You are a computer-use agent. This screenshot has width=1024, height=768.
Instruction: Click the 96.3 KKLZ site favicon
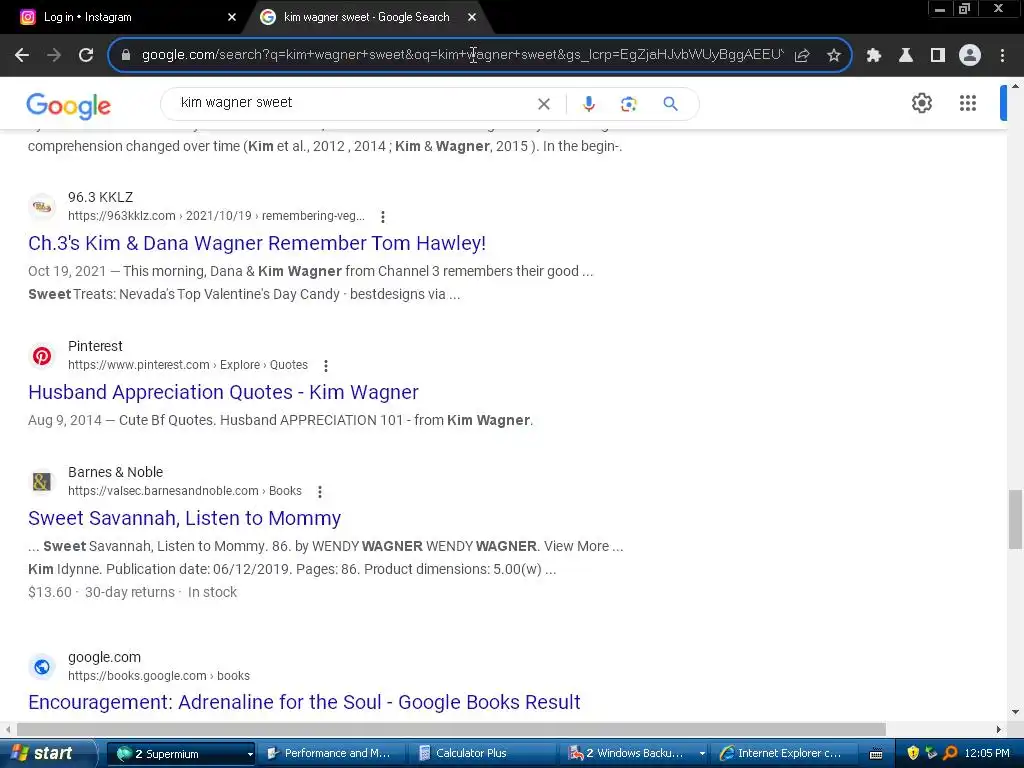click(x=42, y=206)
